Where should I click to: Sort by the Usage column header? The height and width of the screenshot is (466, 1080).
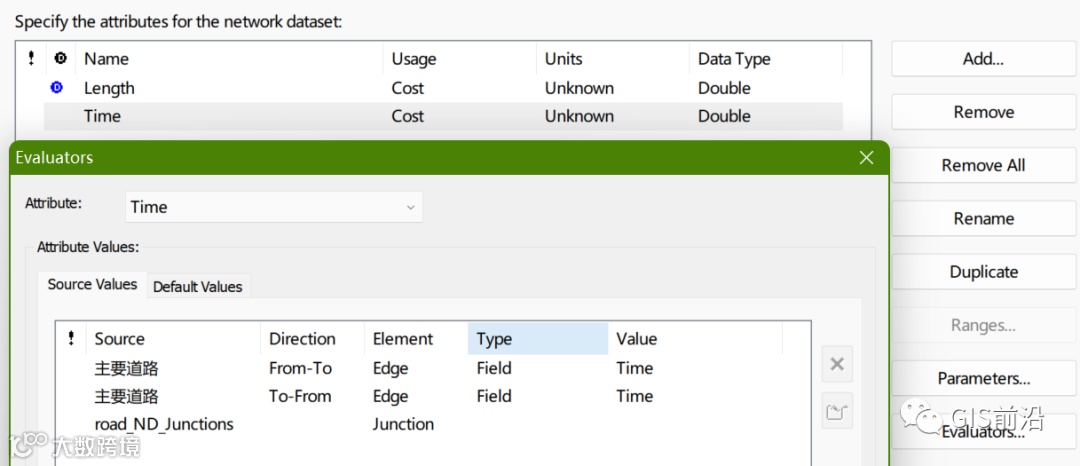(x=414, y=59)
